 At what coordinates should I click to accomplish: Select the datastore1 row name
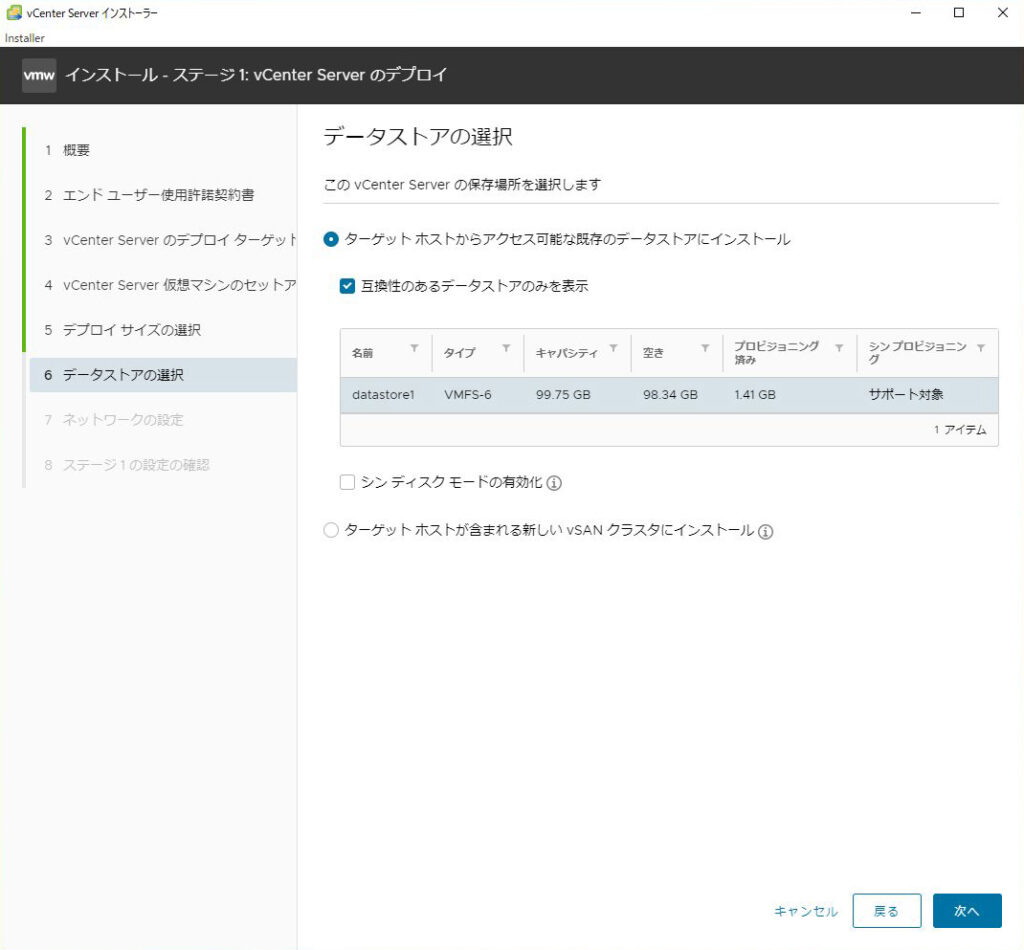(383, 395)
